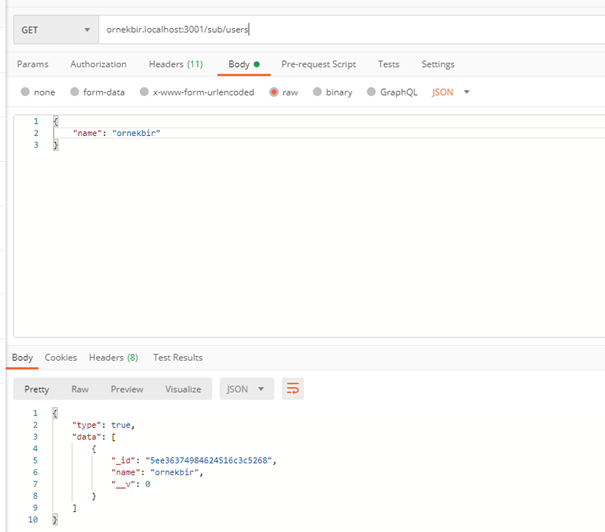This screenshot has height=532, width=605.
Task: Expand the response JSON format dropdown
Action: coord(246,389)
